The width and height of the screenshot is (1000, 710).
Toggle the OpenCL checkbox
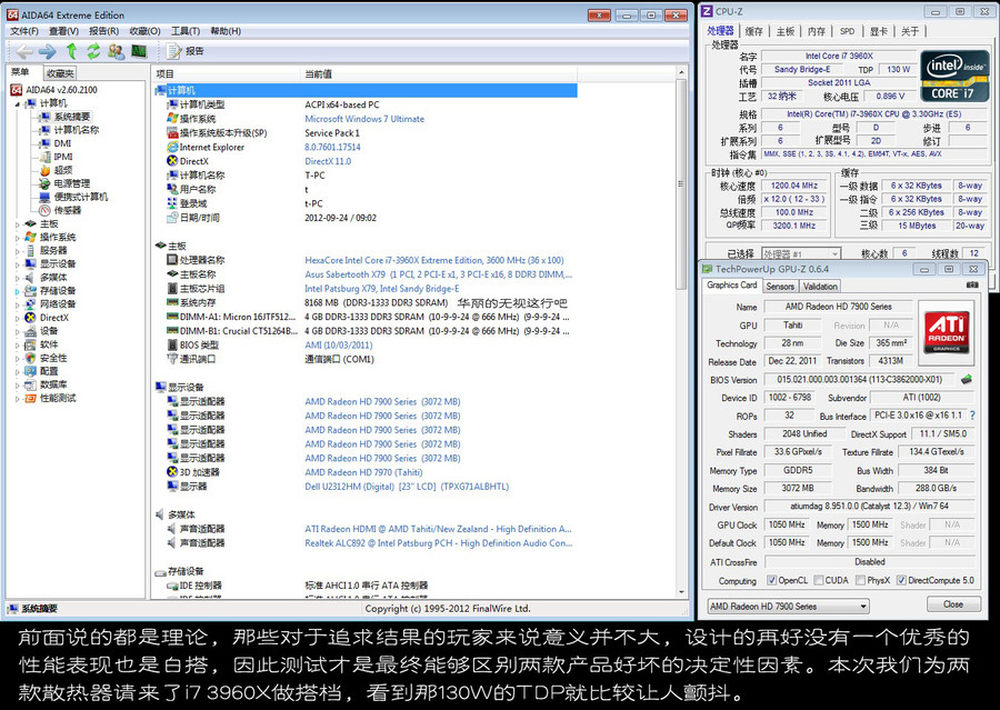(772, 581)
